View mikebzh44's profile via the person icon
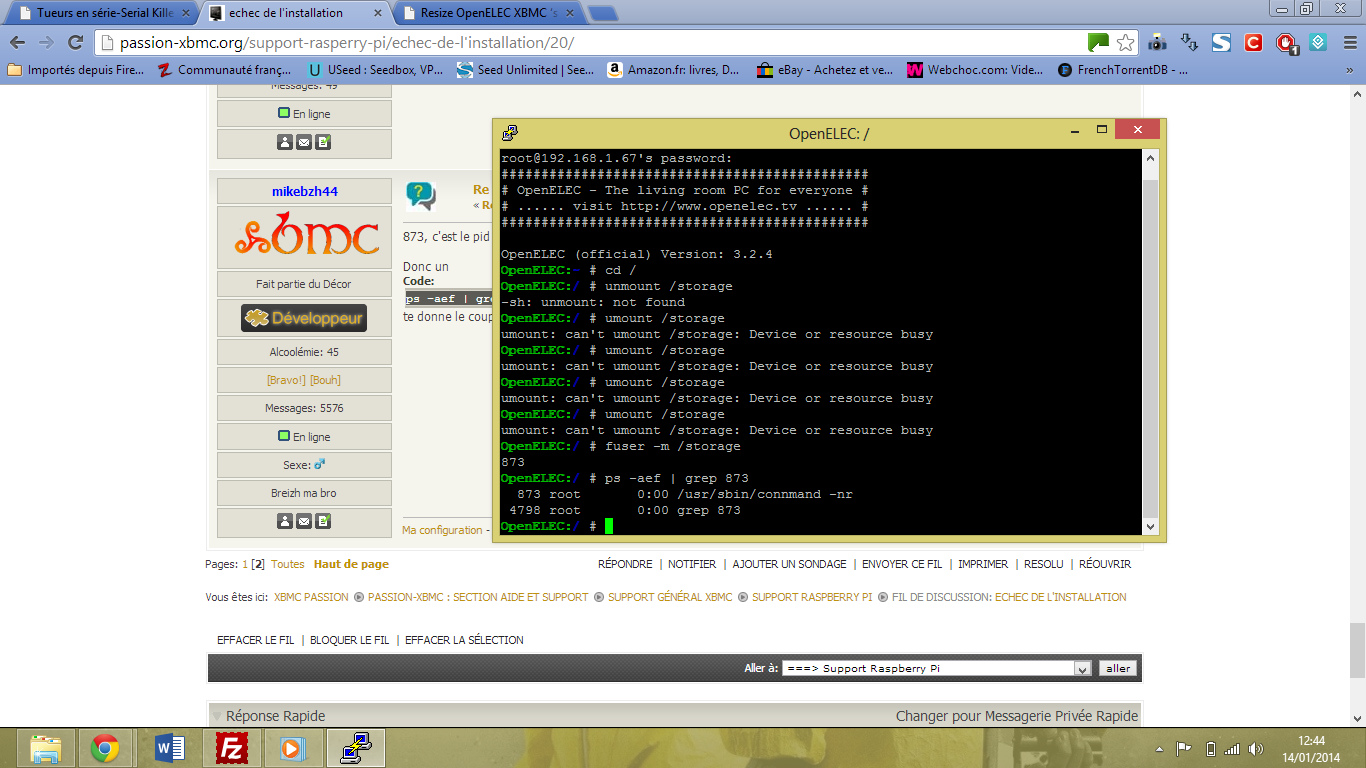 pyautogui.click(x=285, y=521)
